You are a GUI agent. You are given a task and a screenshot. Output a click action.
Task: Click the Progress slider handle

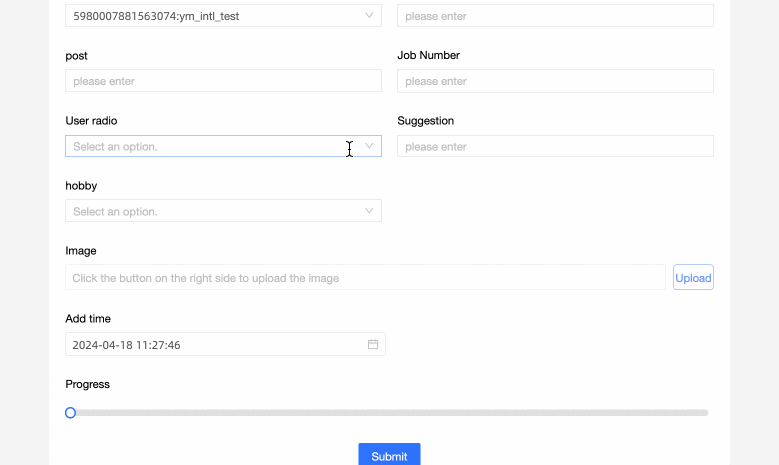point(70,412)
